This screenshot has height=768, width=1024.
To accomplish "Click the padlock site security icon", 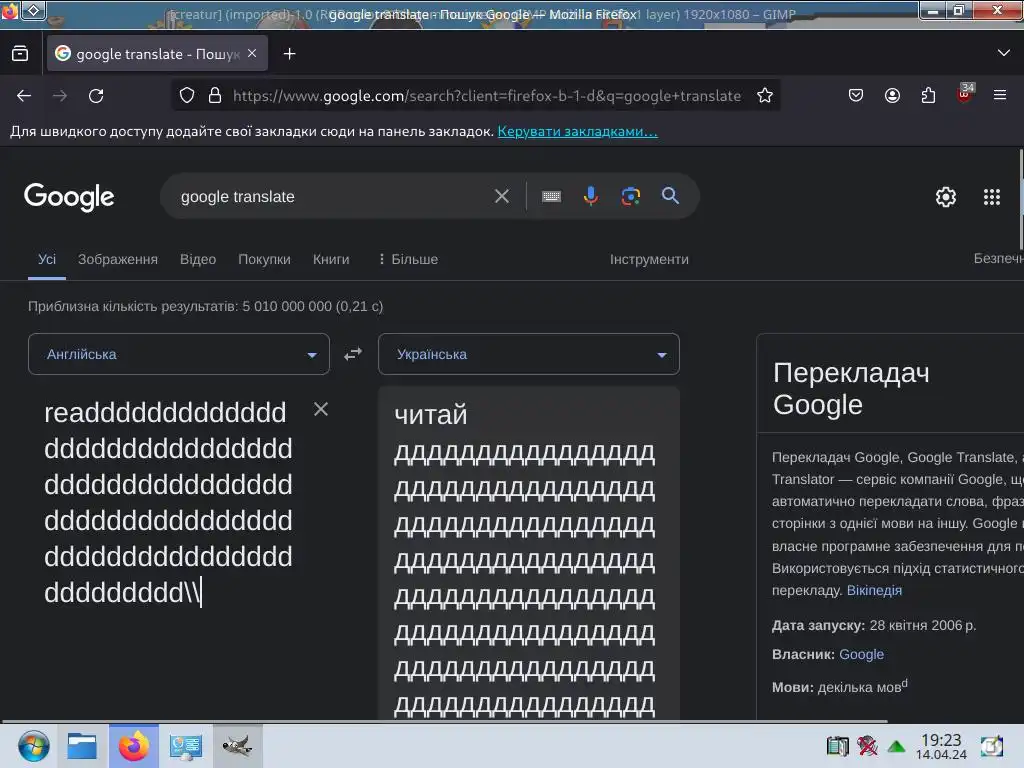I will pyautogui.click(x=215, y=95).
